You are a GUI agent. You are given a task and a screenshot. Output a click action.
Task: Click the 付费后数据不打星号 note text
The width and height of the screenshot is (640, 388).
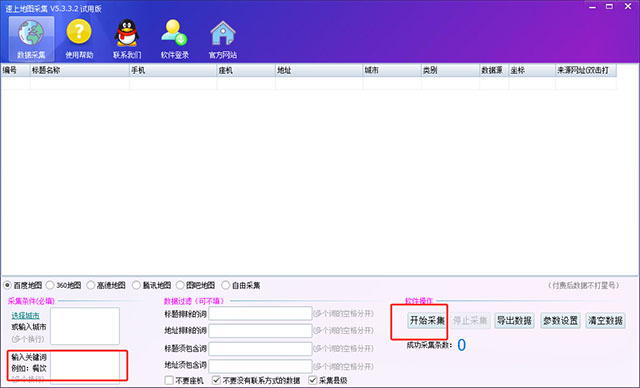[583, 285]
